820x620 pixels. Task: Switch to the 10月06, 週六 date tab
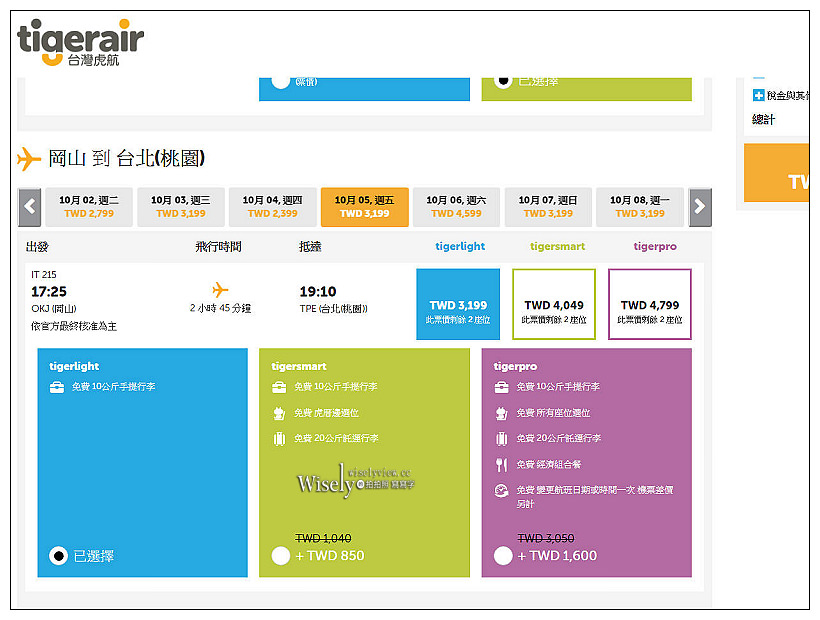tap(456, 206)
